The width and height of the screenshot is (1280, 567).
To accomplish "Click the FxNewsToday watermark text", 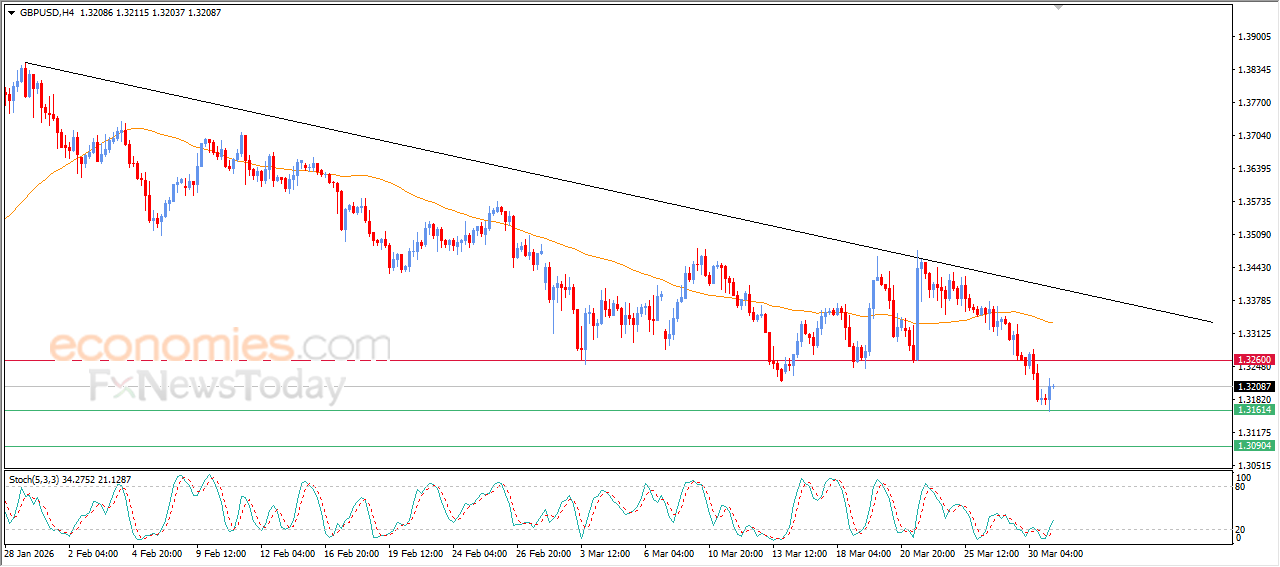I will tap(217, 385).
